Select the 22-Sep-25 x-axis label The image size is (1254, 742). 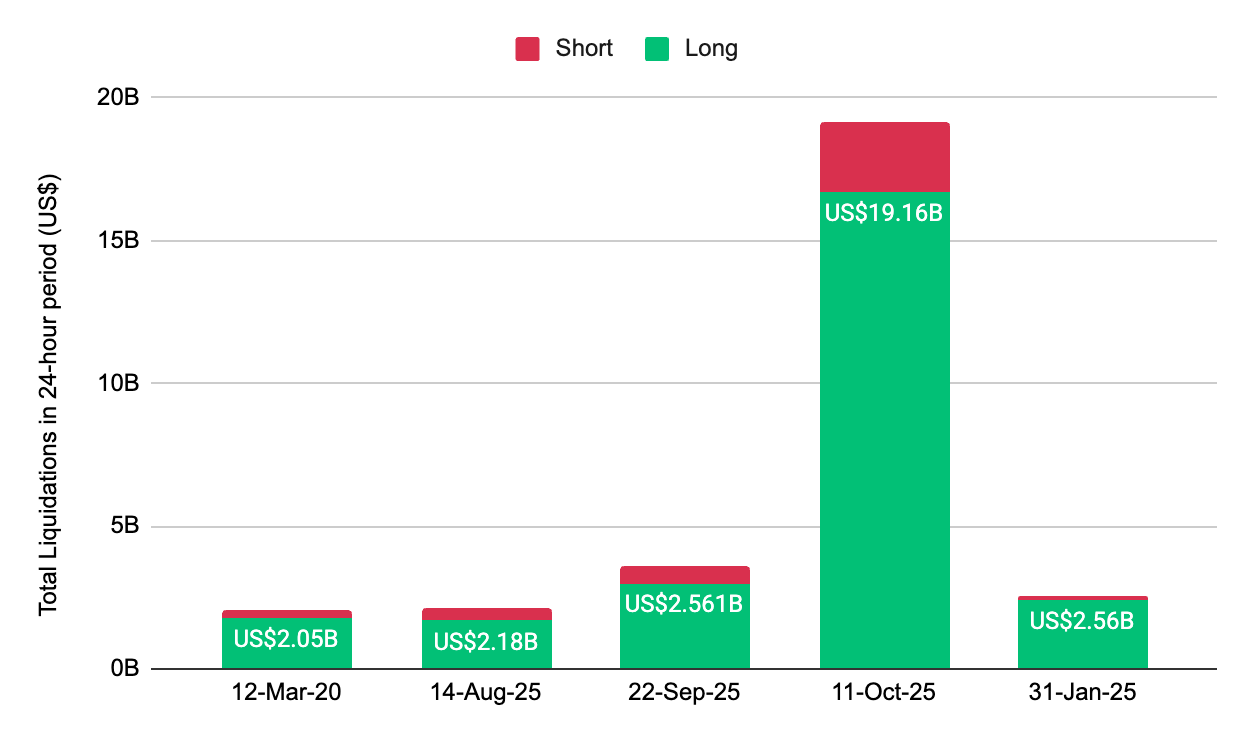[685, 693]
